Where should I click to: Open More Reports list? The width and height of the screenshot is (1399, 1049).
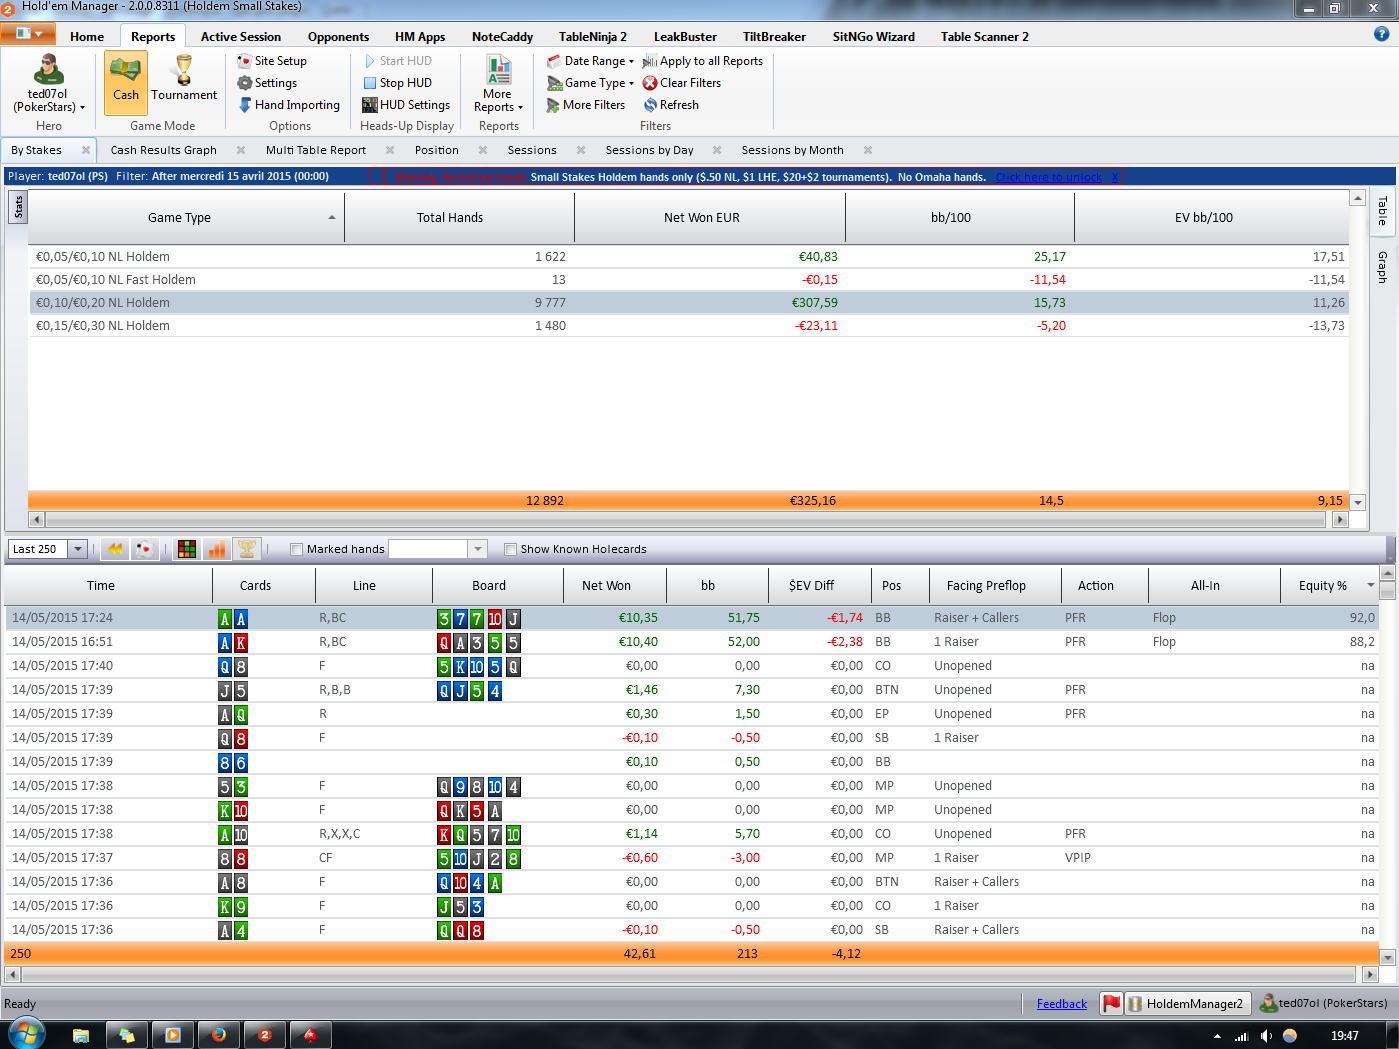pyautogui.click(x=498, y=83)
